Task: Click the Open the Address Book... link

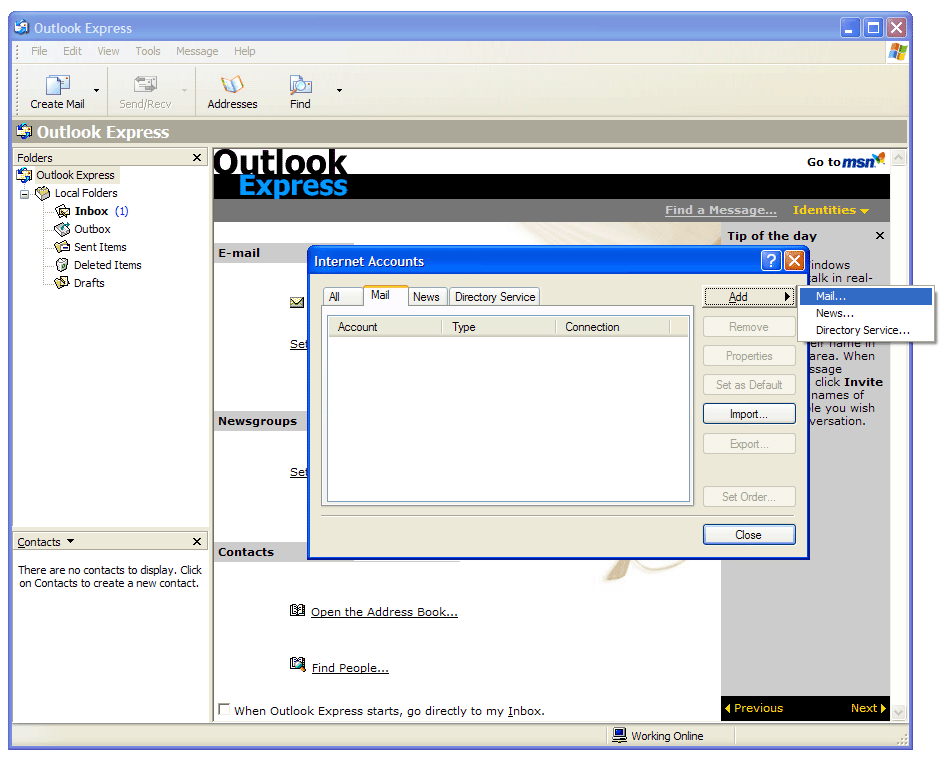Action: [384, 612]
